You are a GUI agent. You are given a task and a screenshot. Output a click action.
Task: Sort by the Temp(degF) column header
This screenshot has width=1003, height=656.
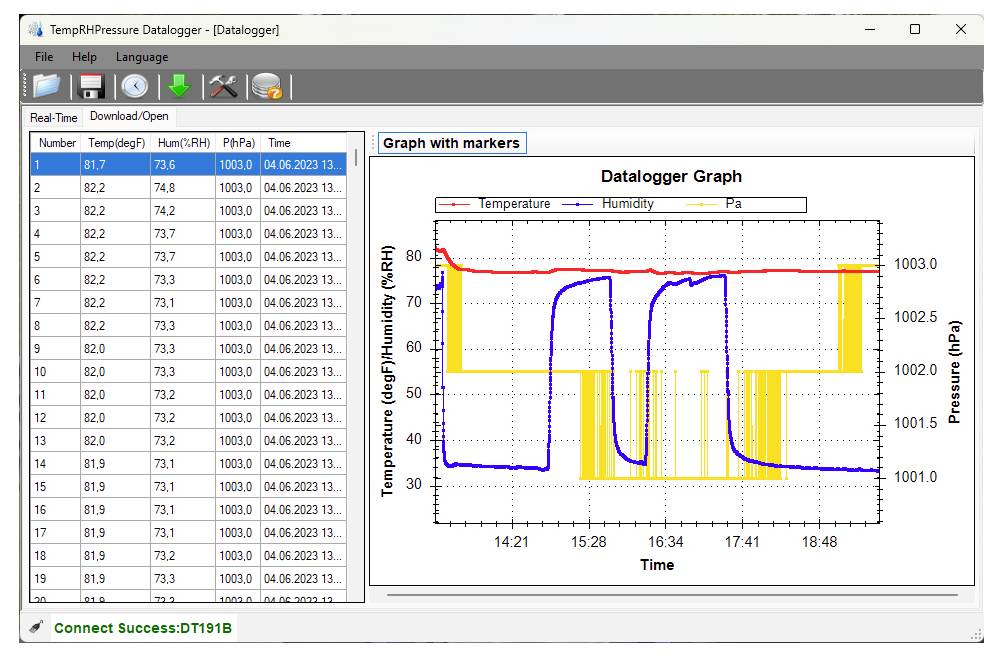(x=116, y=143)
